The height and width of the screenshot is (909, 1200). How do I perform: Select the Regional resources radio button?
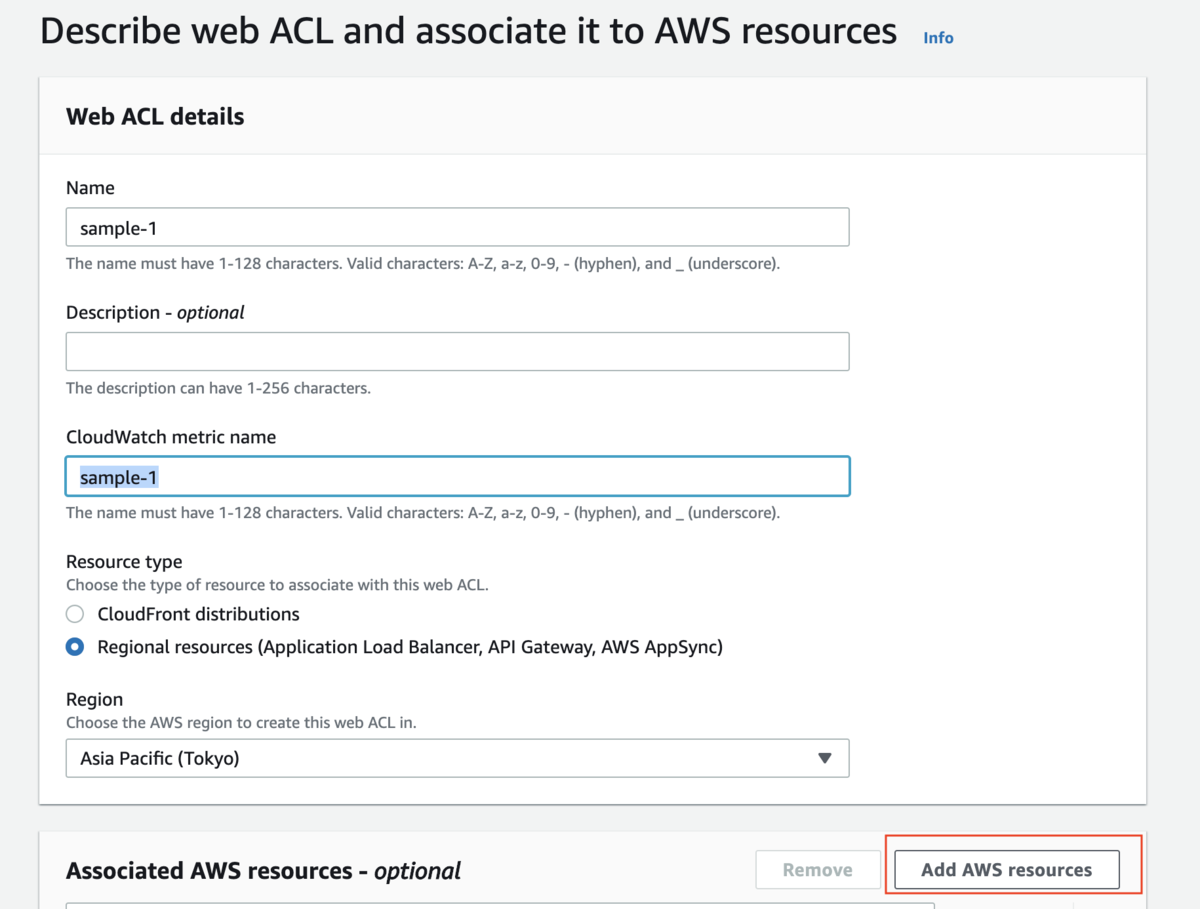(75, 647)
